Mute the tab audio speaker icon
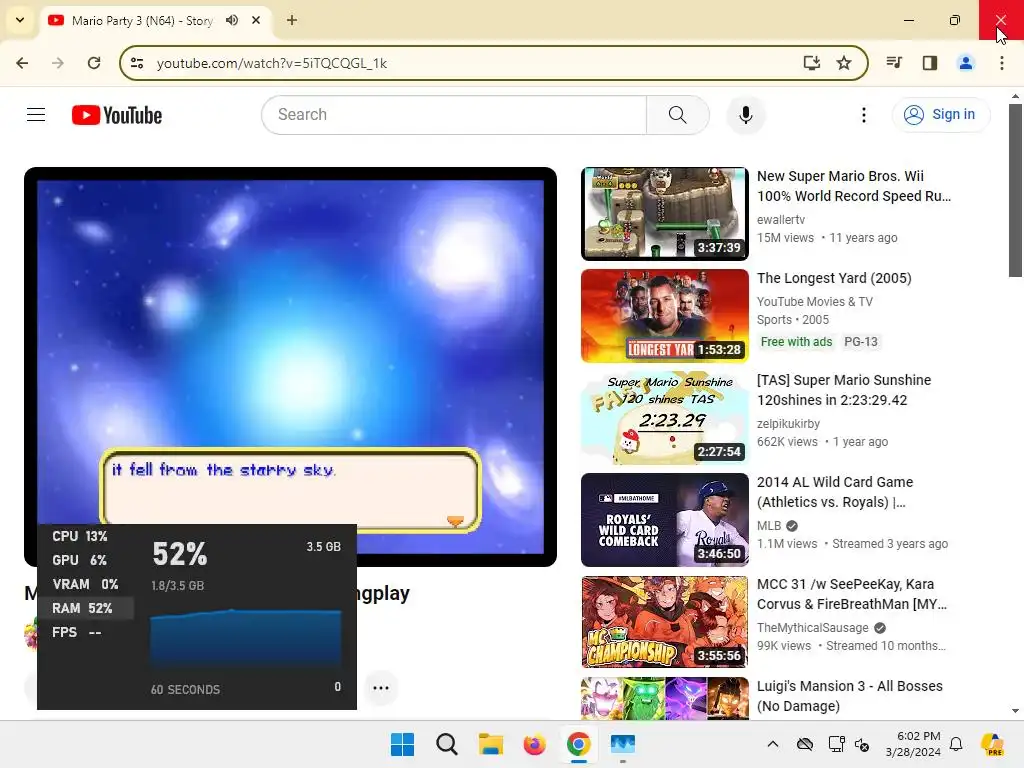The image size is (1024, 768). (232, 20)
